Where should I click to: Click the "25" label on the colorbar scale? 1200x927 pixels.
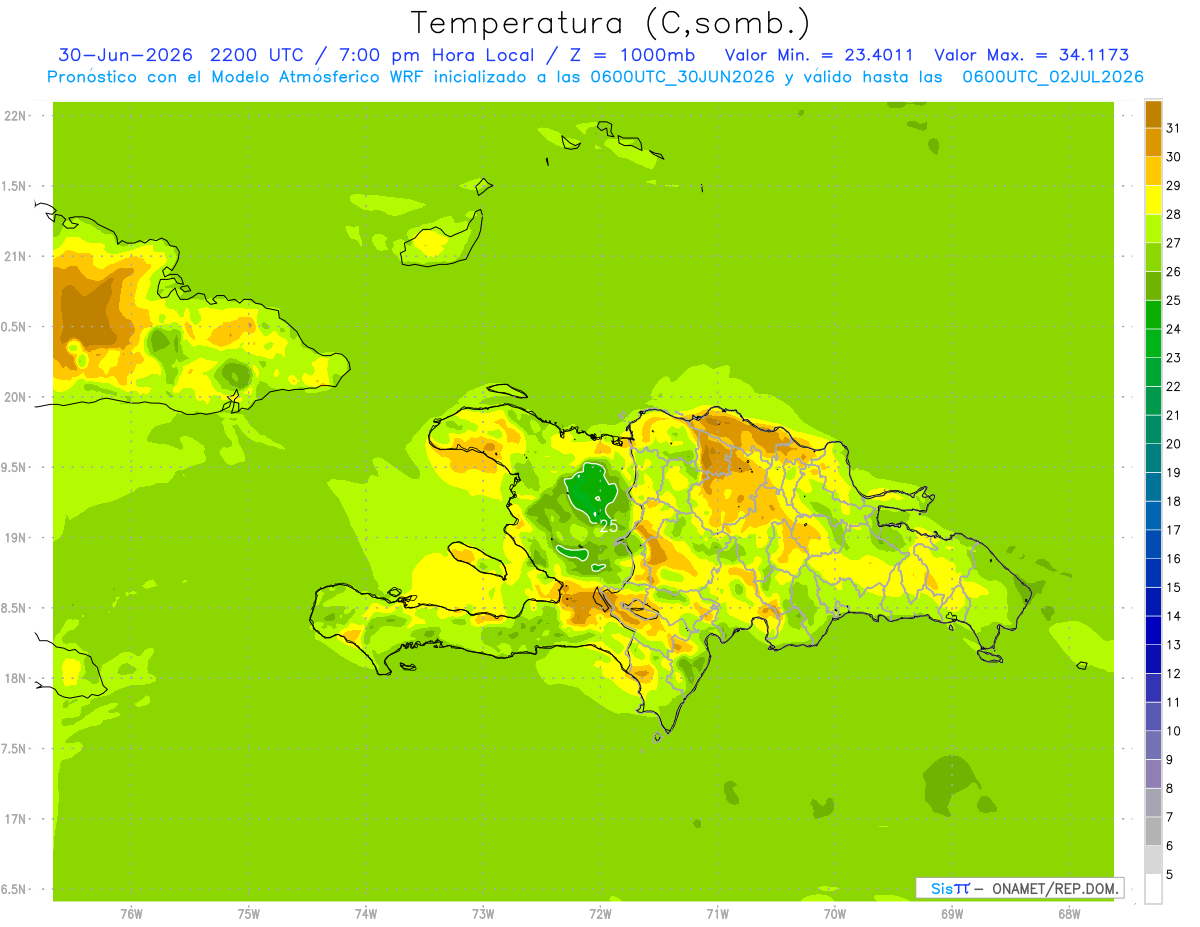[x=1173, y=300]
